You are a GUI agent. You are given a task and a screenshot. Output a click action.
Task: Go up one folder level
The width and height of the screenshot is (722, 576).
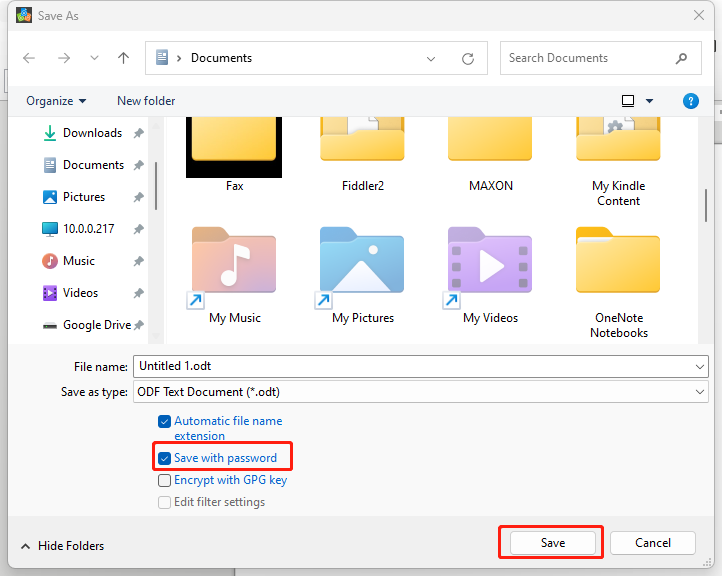pos(123,58)
